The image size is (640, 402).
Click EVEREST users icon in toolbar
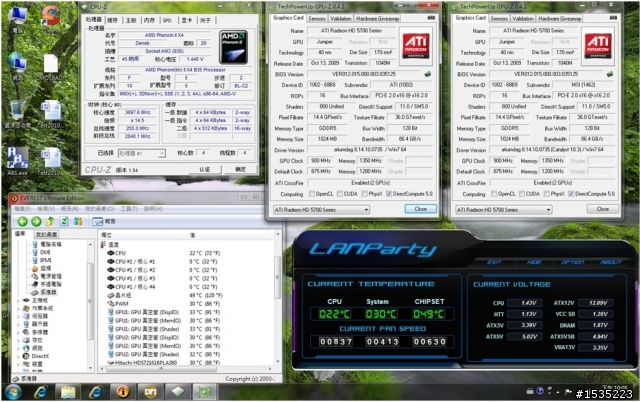pyautogui.click(x=78, y=221)
